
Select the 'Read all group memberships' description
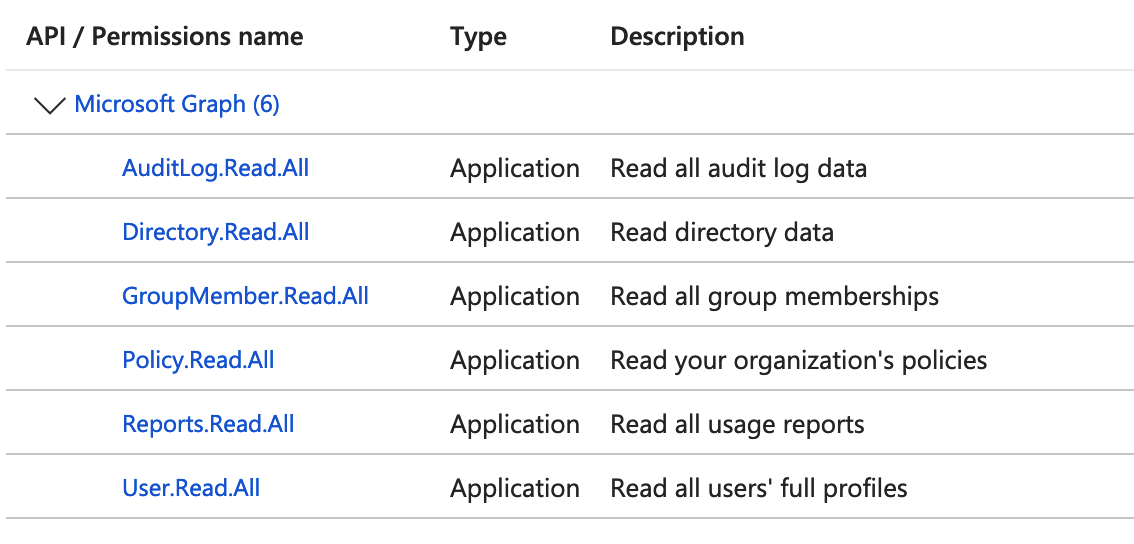pyautogui.click(x=774, y=296)
